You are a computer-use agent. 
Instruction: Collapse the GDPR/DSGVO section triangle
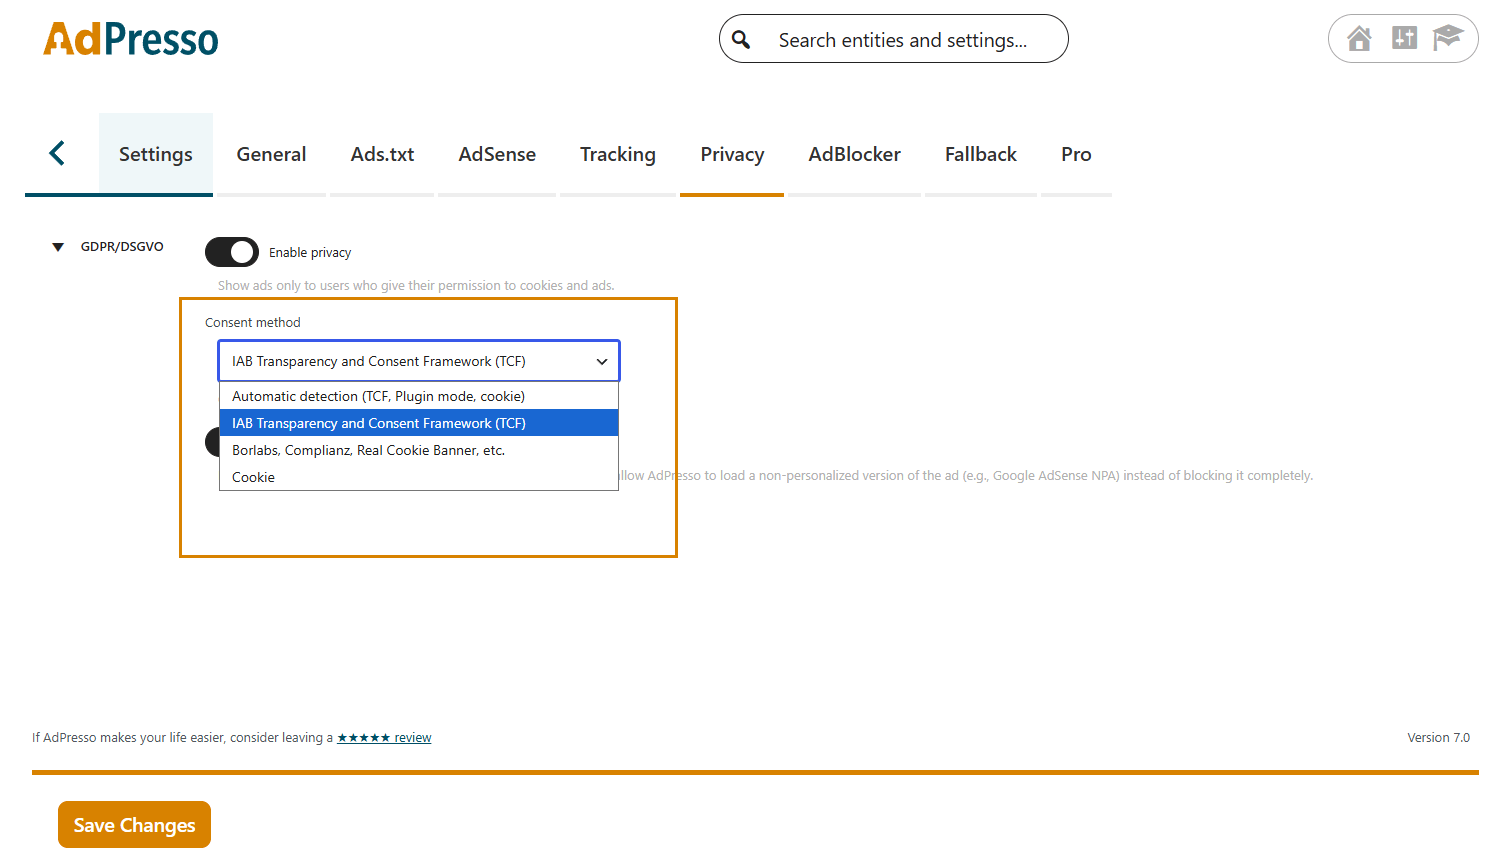click(58, 247)
